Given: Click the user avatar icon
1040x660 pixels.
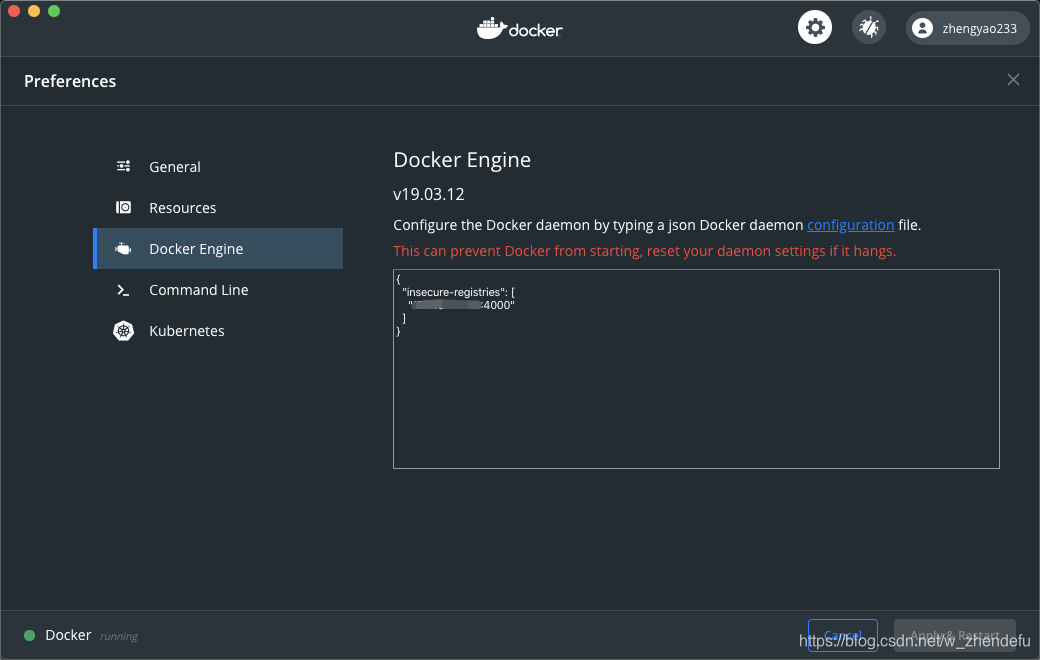Looking at the screenshot, I should pos(922,28).
